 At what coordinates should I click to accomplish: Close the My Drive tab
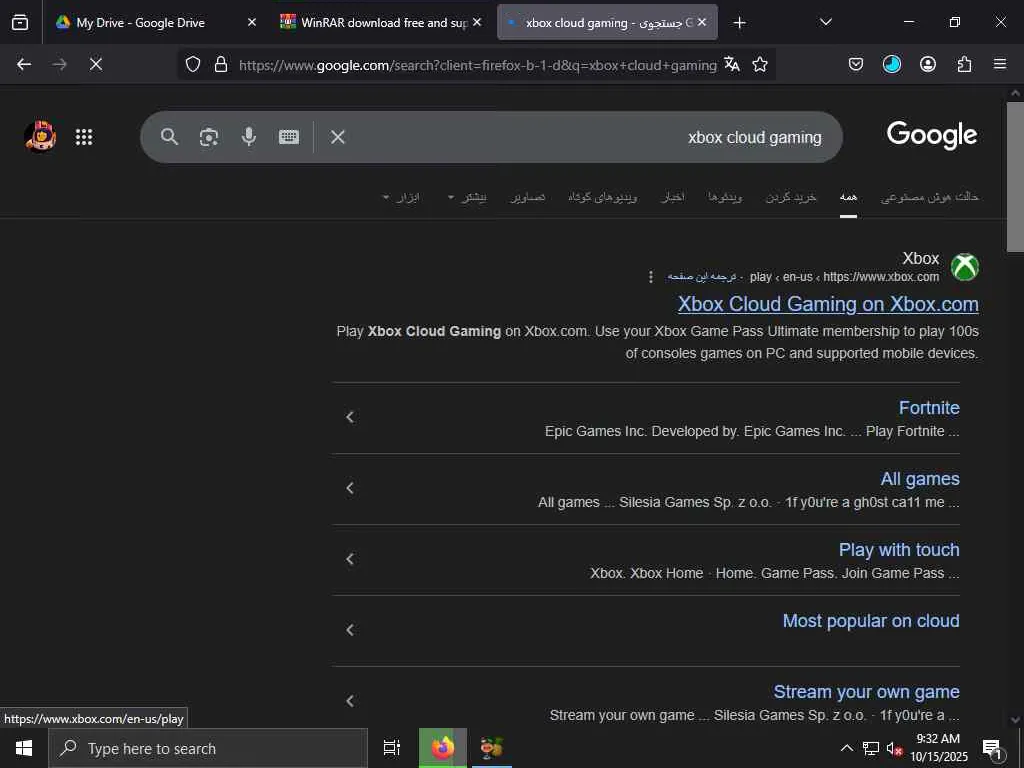(251, 22)
